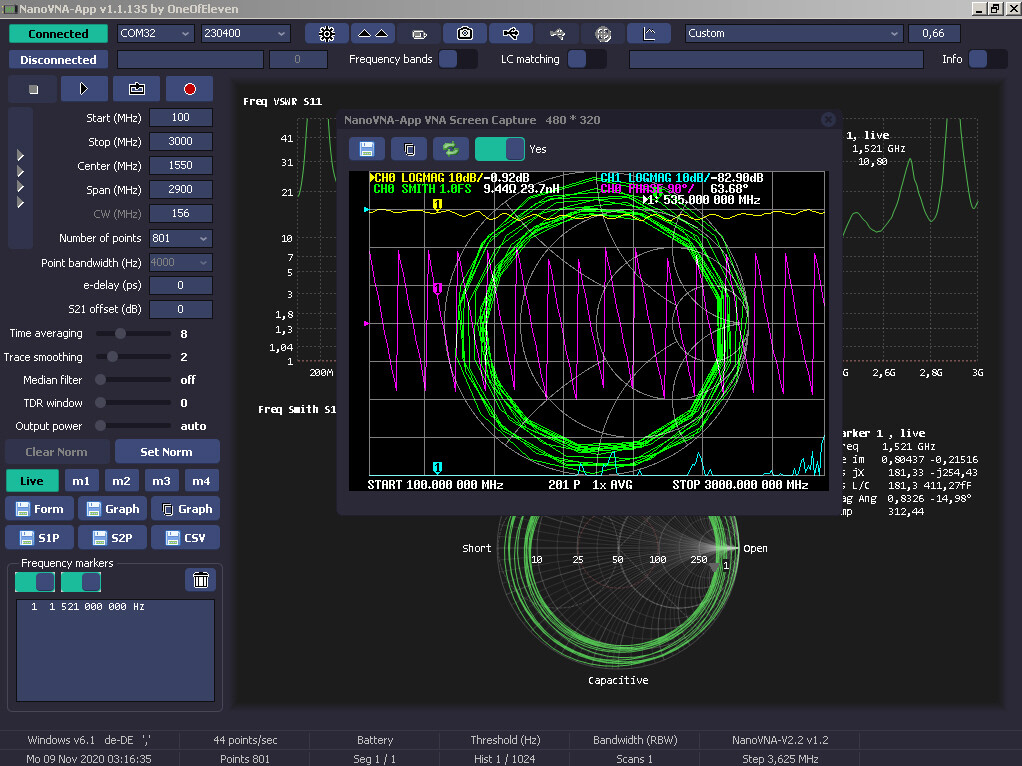Click the Center (MHz) field
This screenshot has width=1022, height=766.
(181, 166)
